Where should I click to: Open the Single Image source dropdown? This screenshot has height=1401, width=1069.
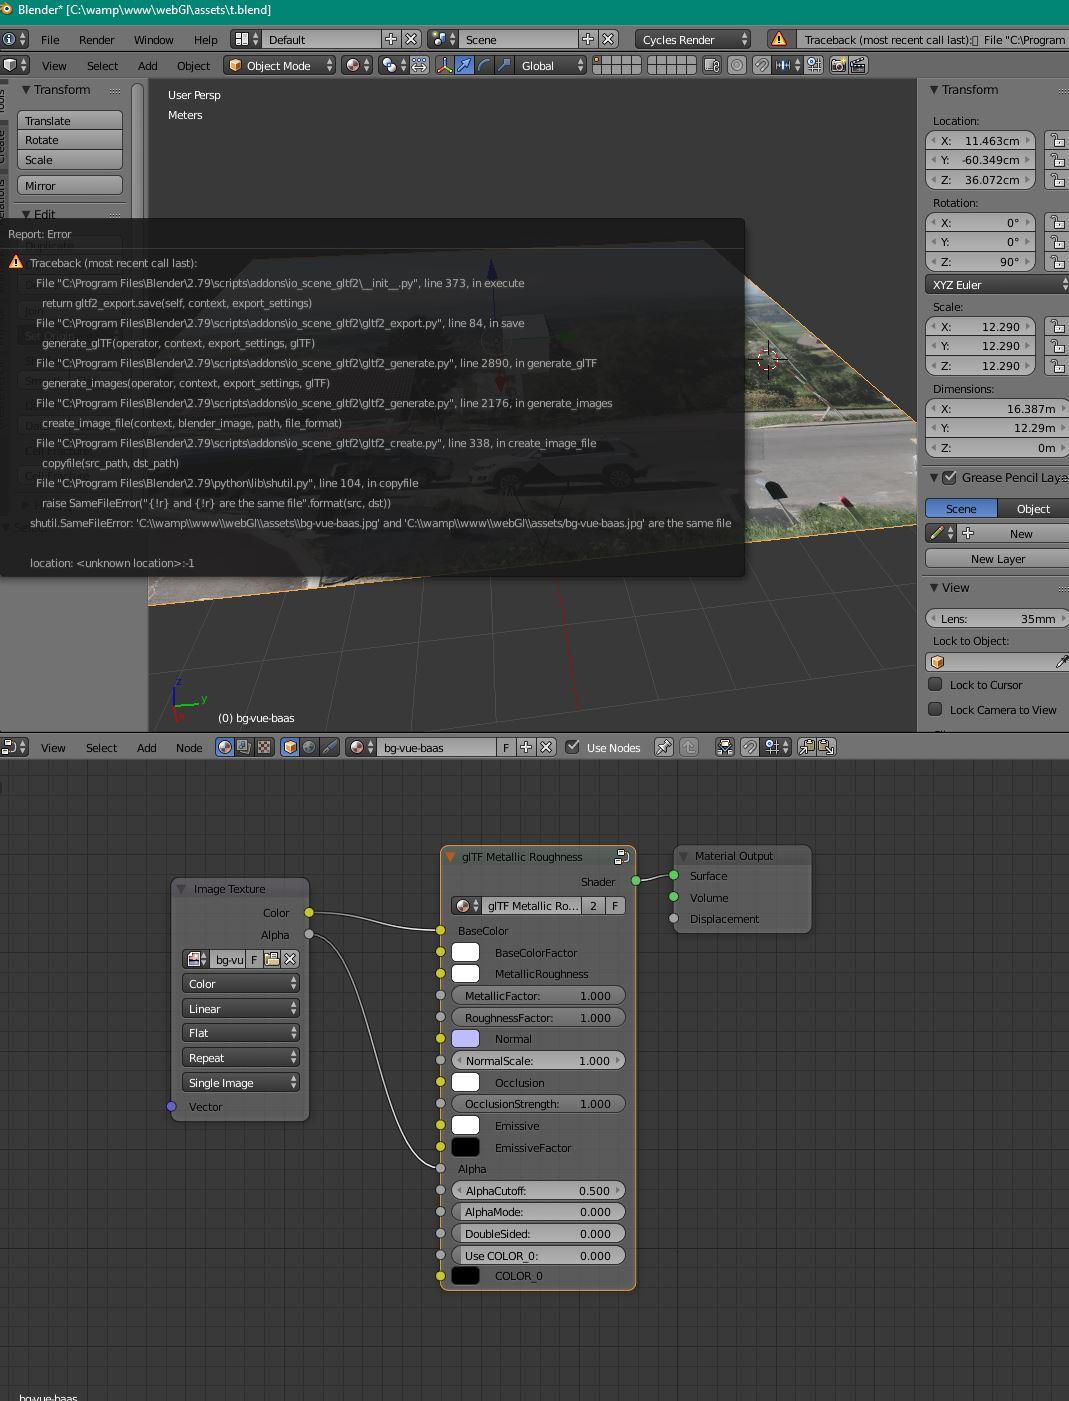pos(241,1083)
